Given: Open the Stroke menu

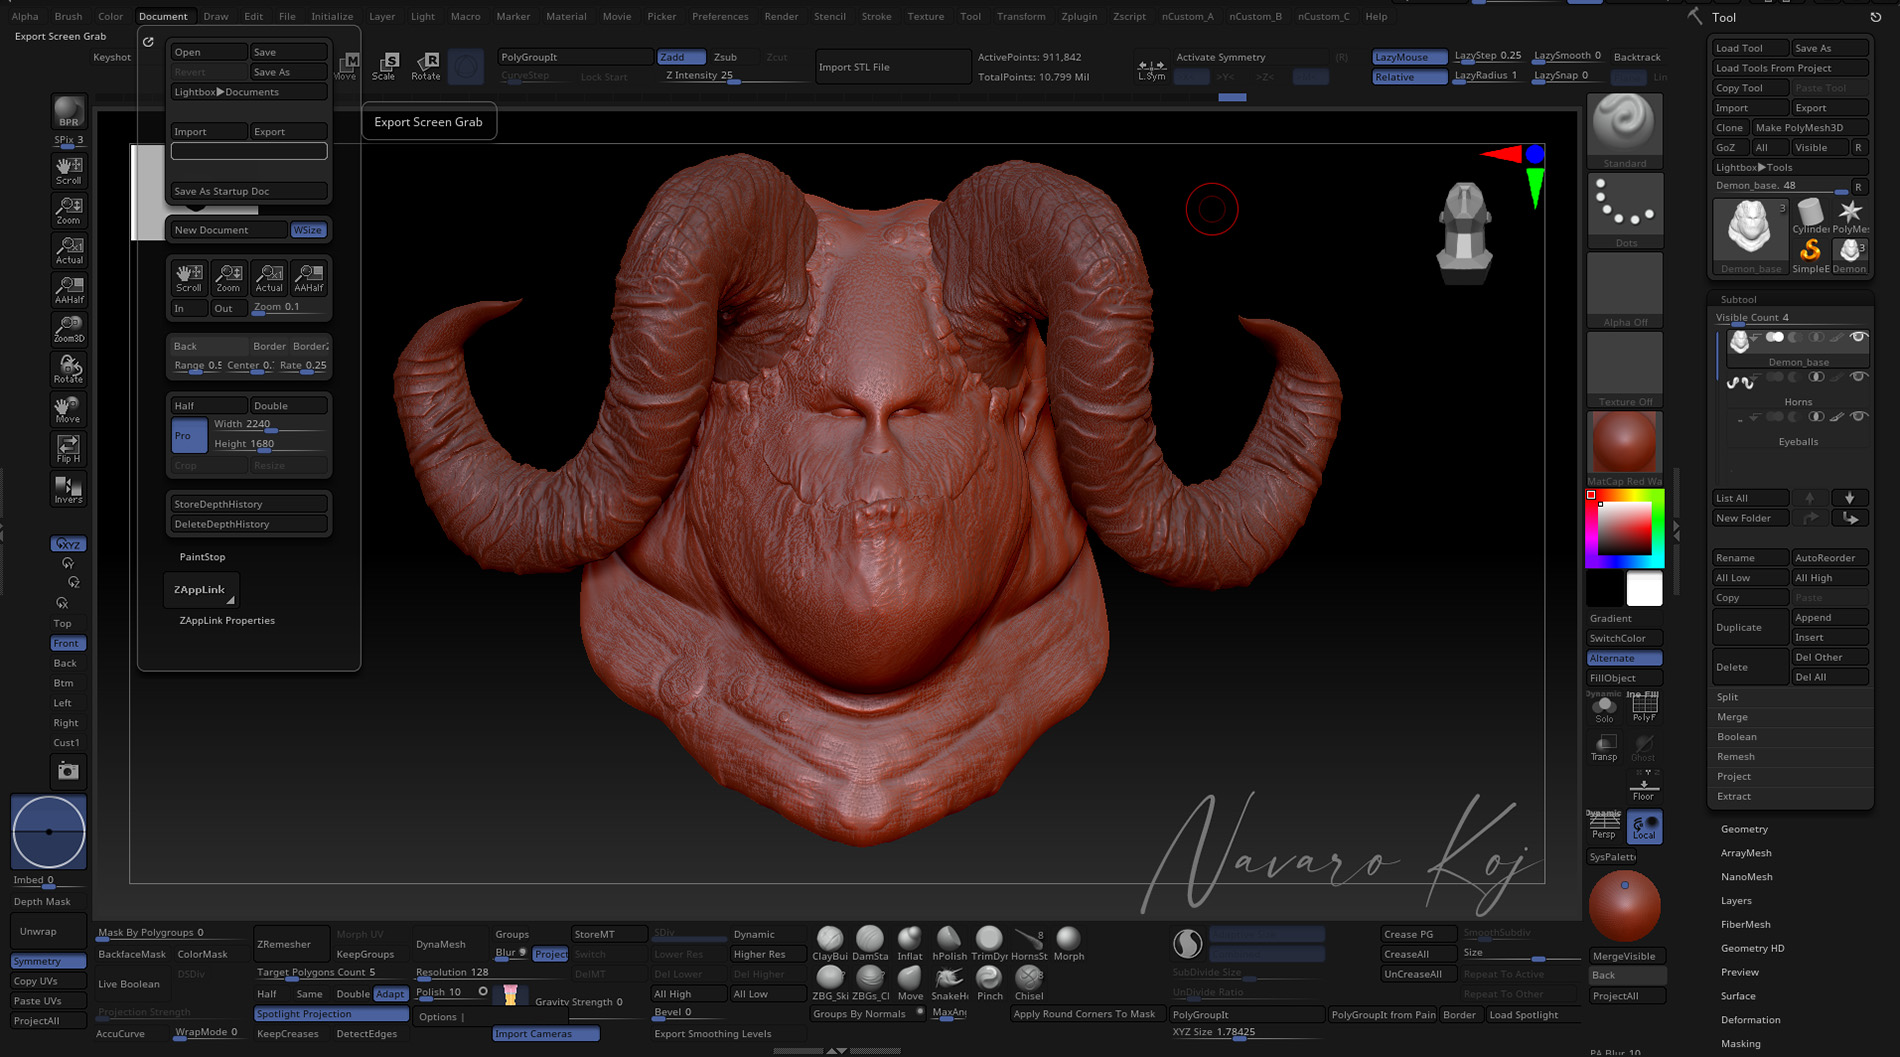Looking at the screenshot, I should click(x=876, y=16).
